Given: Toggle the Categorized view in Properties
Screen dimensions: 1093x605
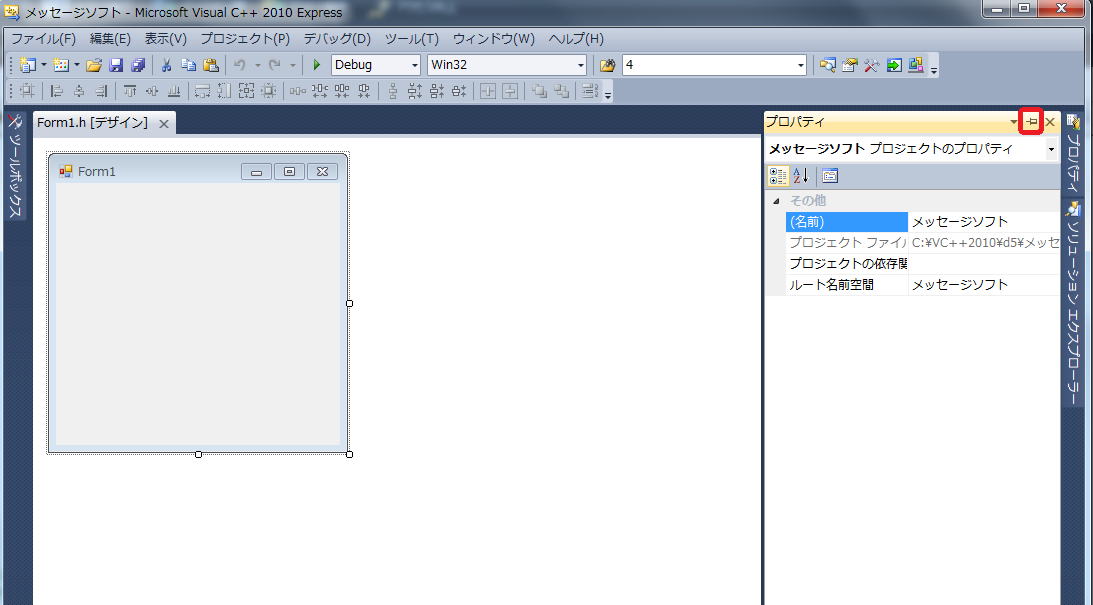Looking at the screenshot, I should pos(777,176).
